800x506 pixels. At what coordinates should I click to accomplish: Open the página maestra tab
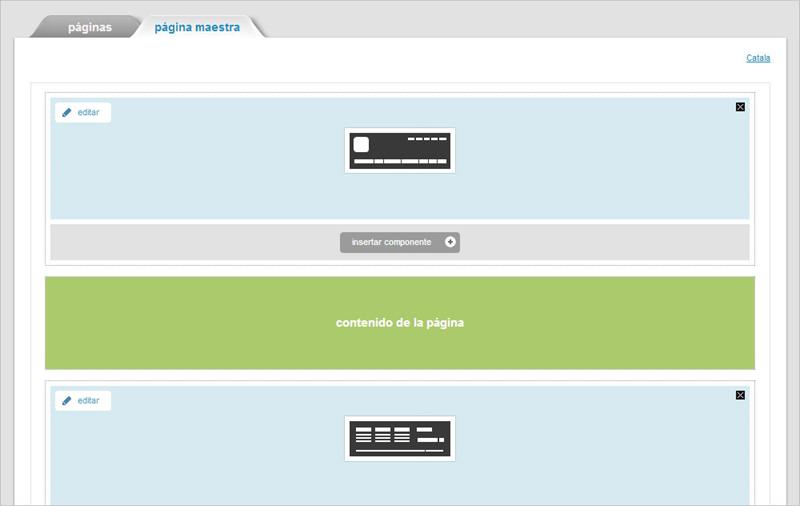pyautogui.click(x=197, y=28)
